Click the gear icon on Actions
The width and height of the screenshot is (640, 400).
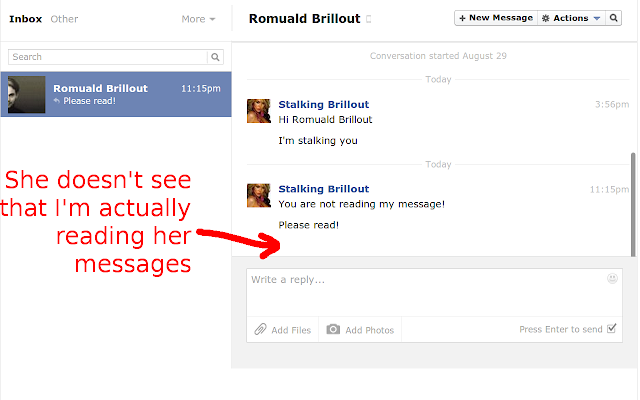(546, 18)
